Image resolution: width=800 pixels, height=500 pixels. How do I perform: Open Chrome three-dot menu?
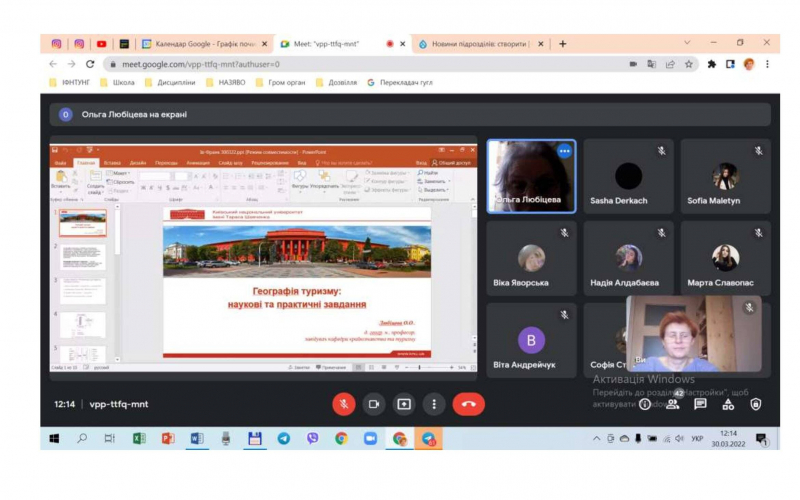(767, 64)
